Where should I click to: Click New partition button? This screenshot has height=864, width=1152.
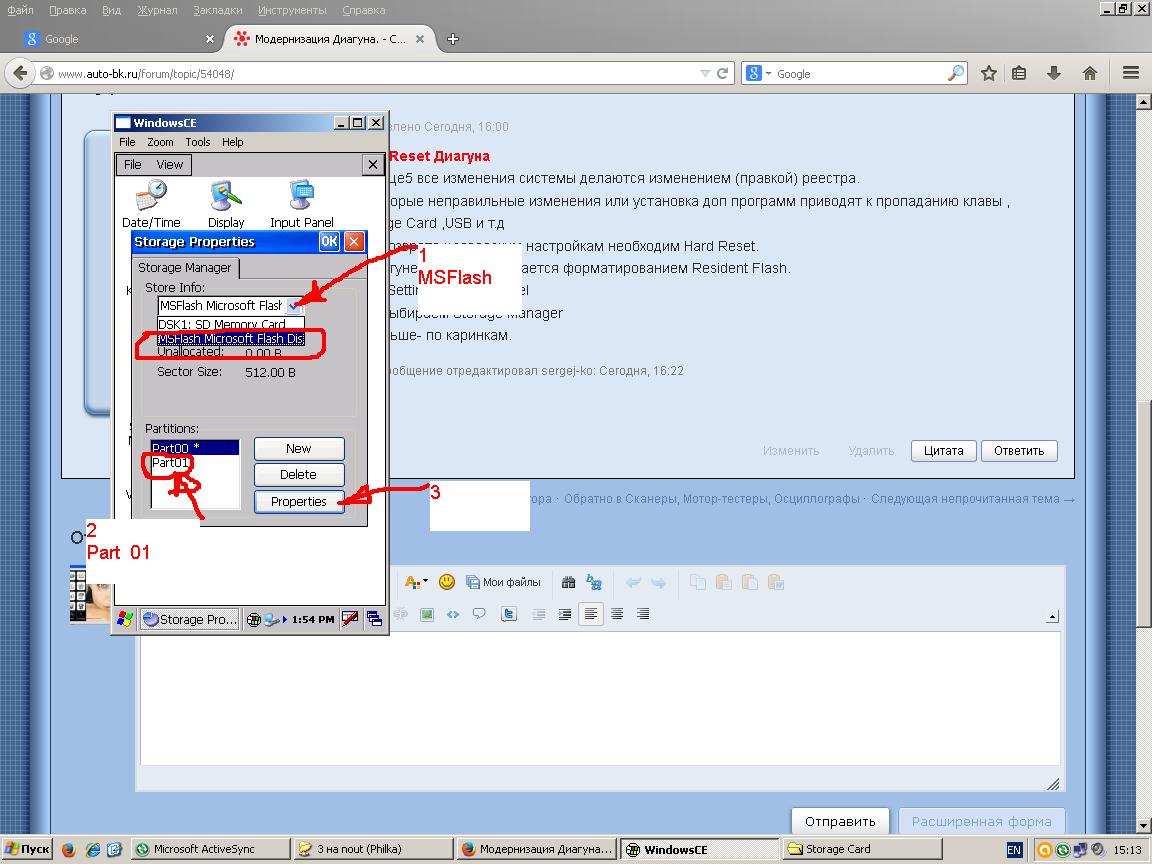pos(299,448)
